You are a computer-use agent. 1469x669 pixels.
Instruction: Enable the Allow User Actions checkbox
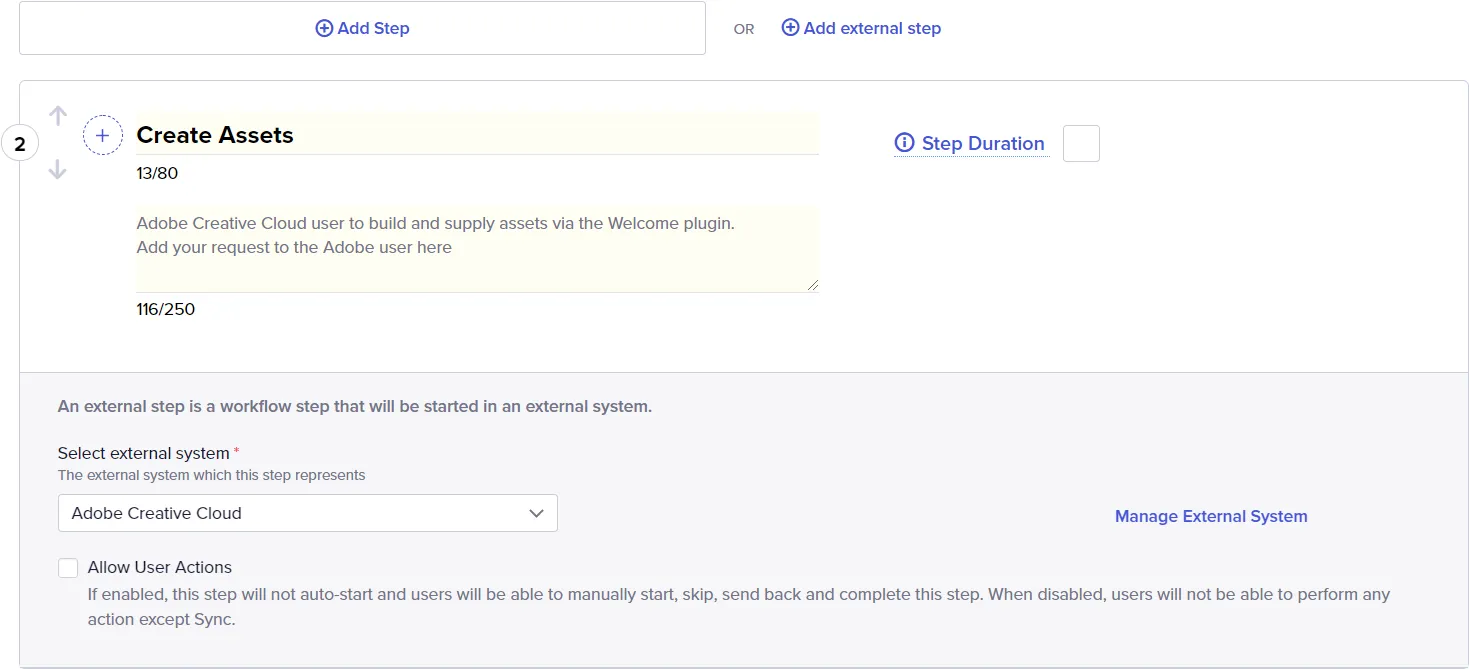(x=68, y=568)
